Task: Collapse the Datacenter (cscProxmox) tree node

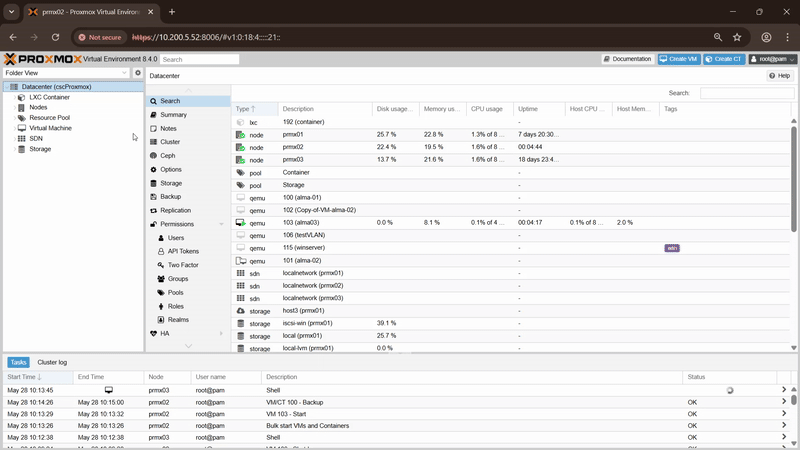Action: pyautogui.click(x=7, y=87)
